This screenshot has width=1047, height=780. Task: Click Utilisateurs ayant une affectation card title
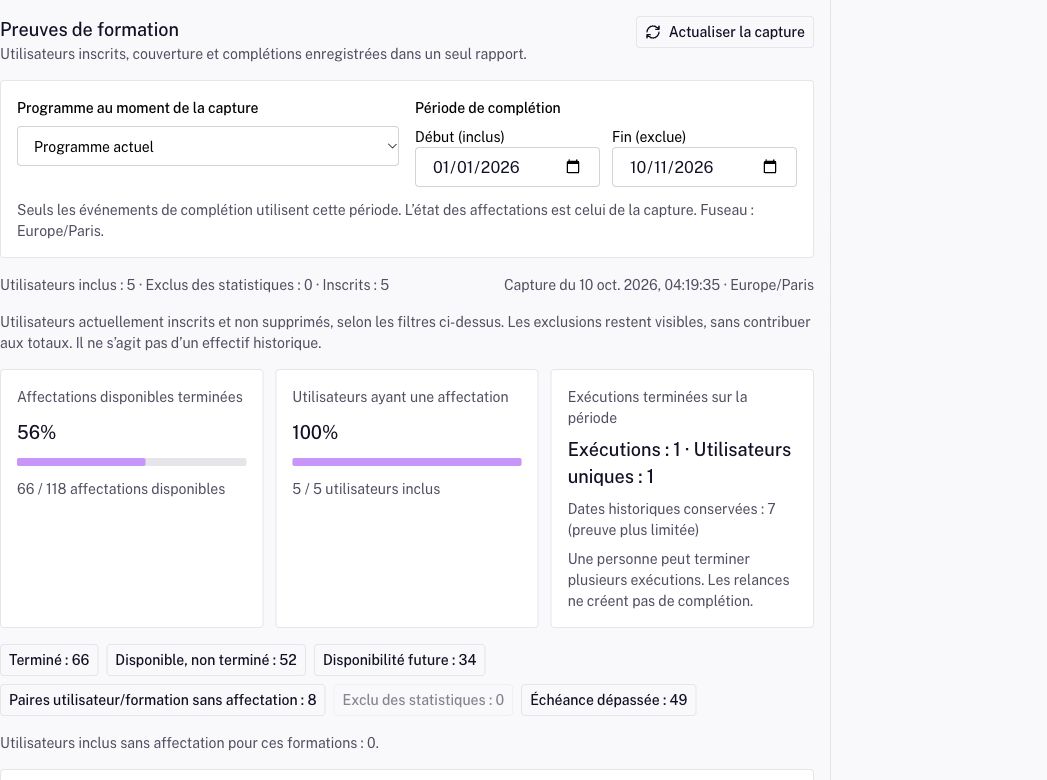400,397
